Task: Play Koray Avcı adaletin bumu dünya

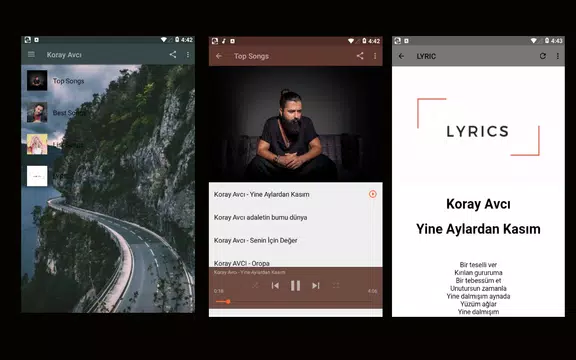Action: point(296,217)
